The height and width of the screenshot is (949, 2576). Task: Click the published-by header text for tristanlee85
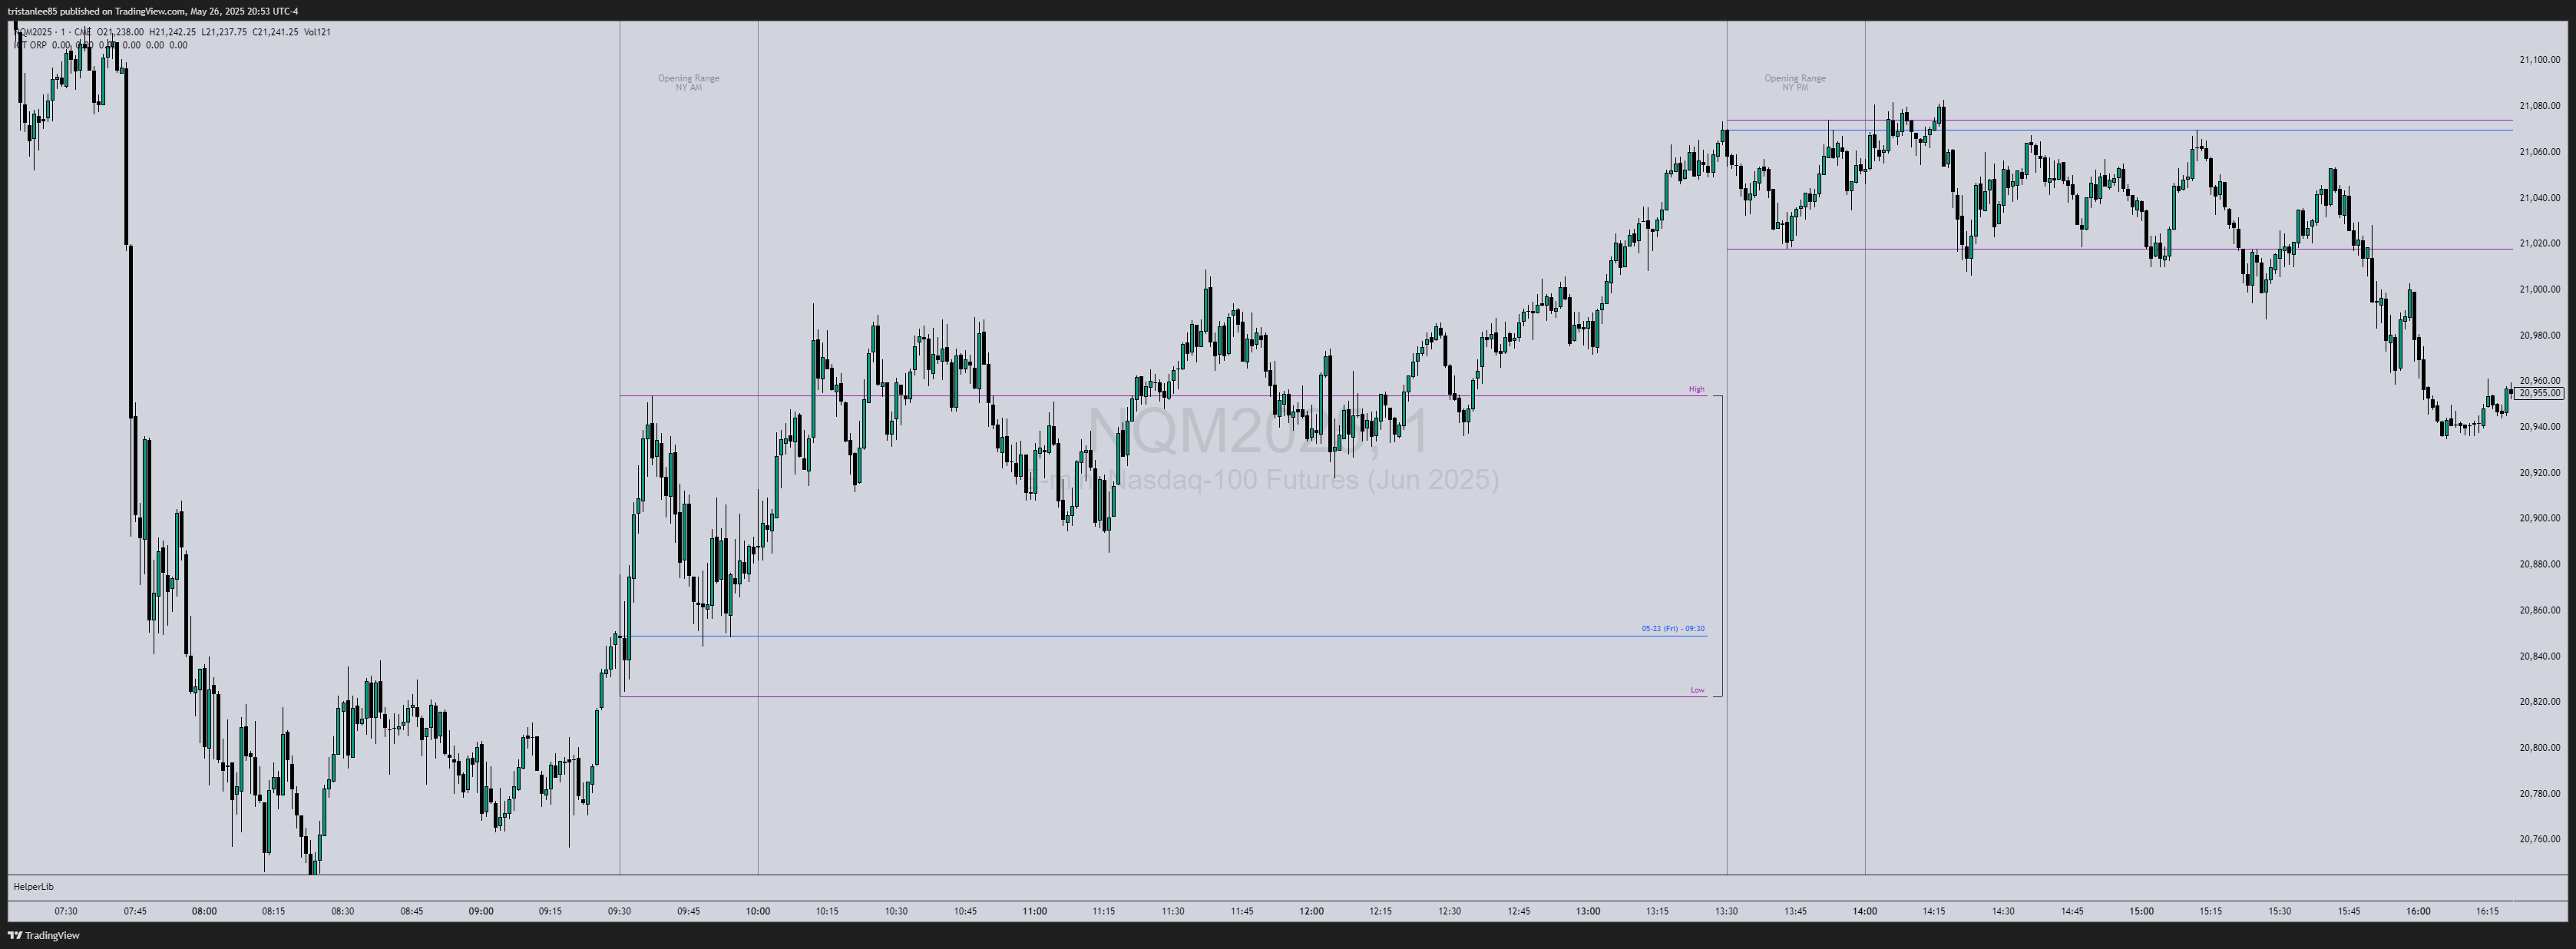152,11
